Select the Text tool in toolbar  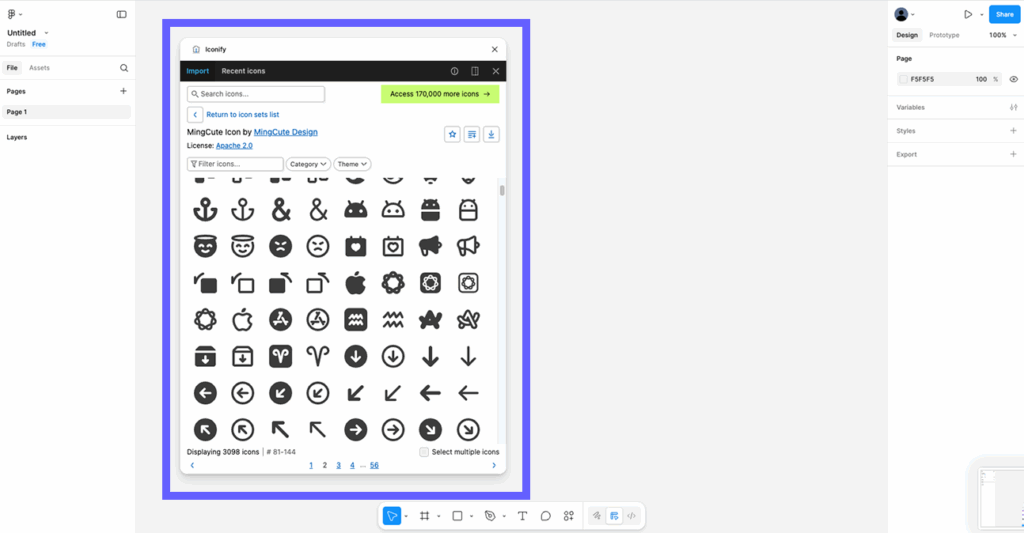click(x=522, y=516)
